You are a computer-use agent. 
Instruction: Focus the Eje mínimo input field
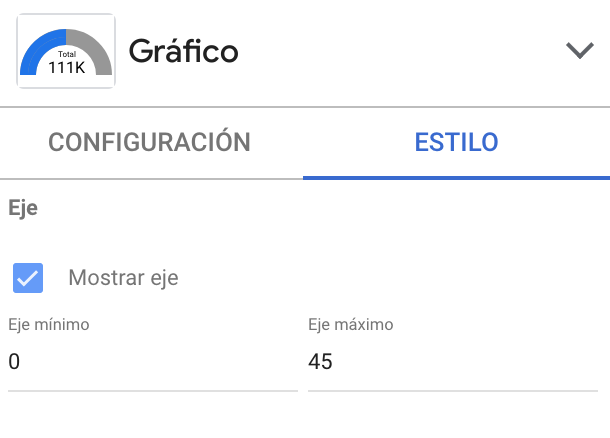[152, 362]
